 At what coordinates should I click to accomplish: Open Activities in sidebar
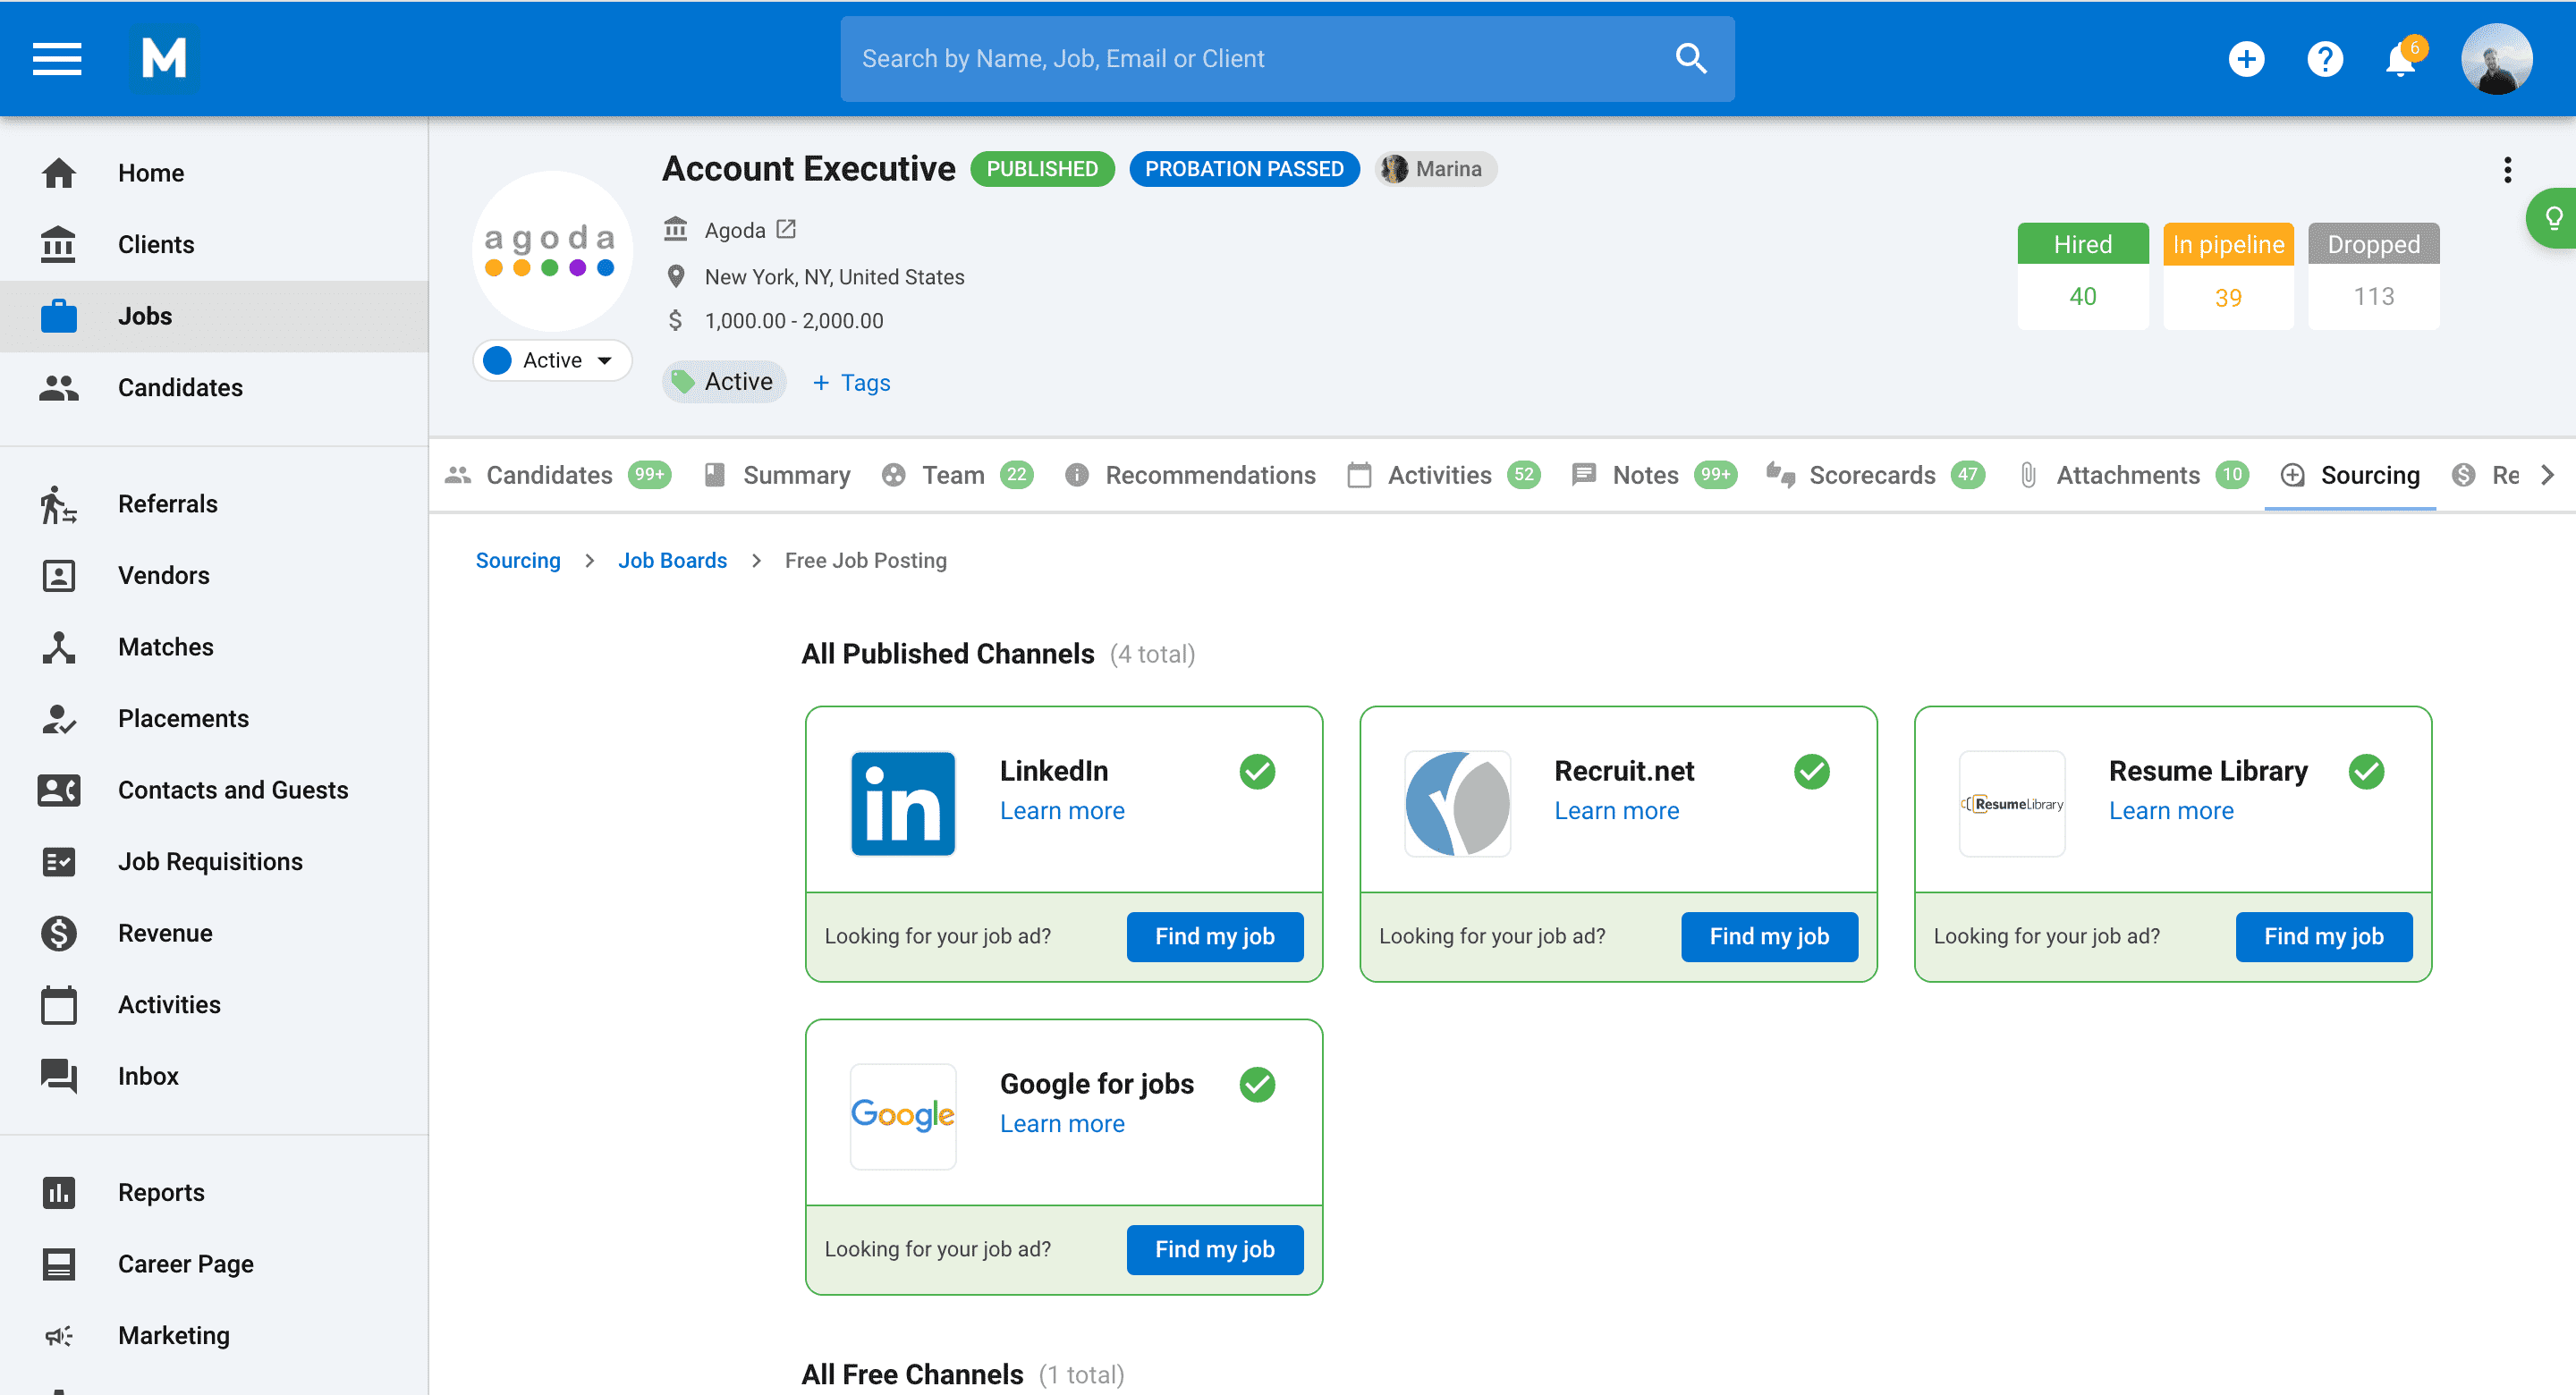click(x=214, y=1005)
